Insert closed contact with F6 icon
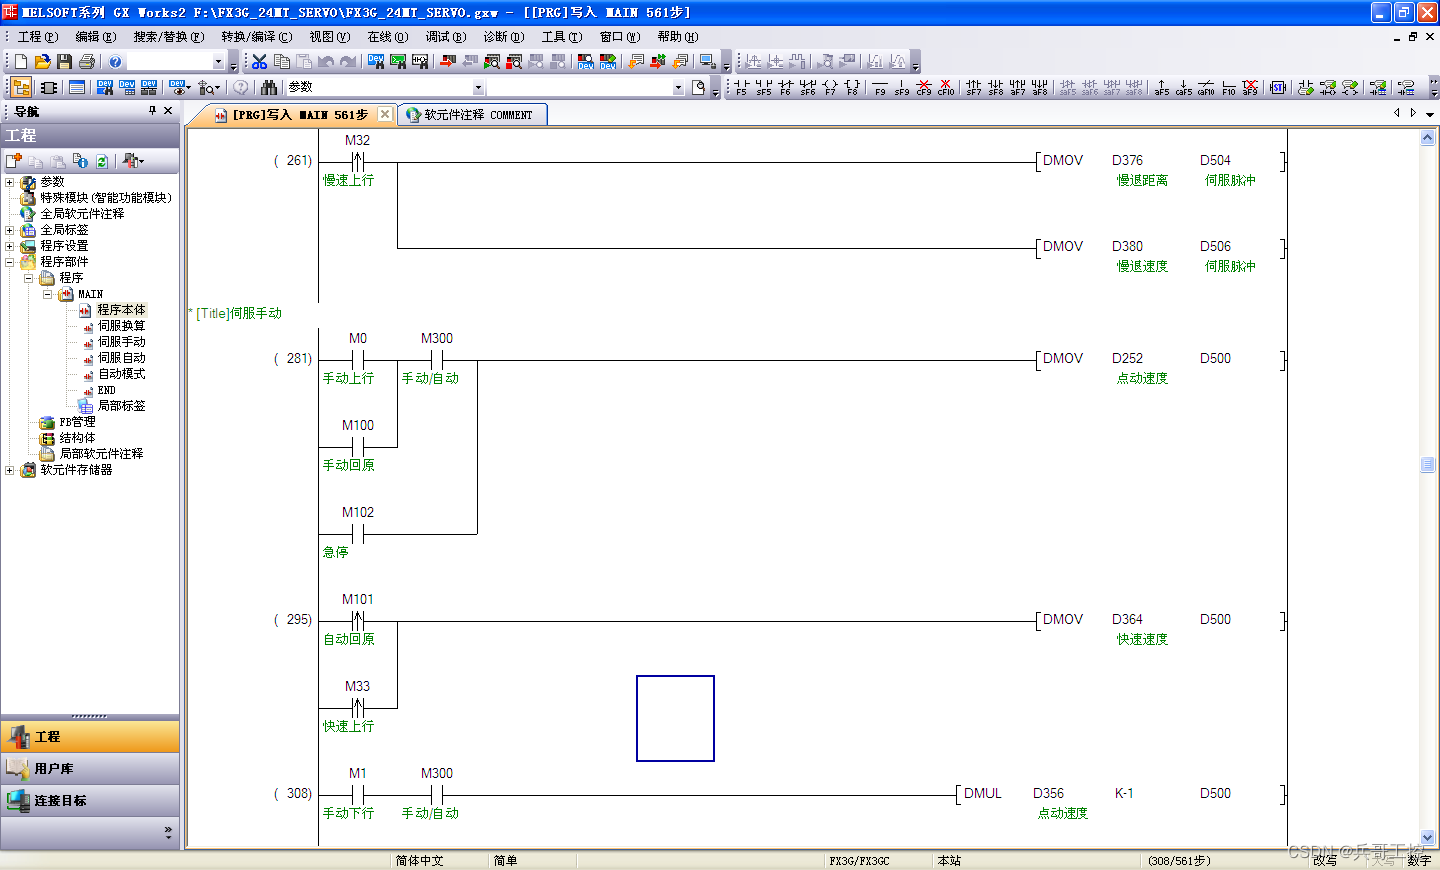Viewport: 1440px width, 870px height. click(x=786, y=88)
